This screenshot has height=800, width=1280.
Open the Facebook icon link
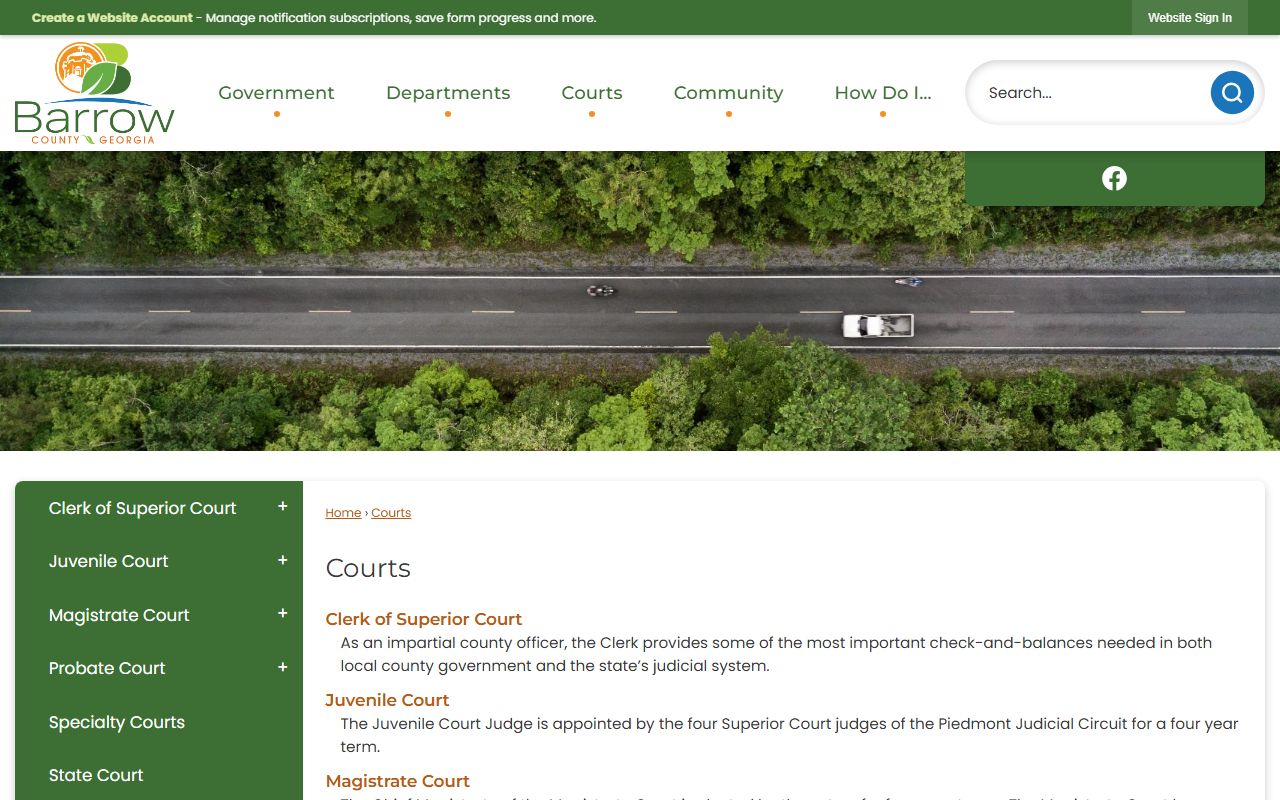coord(1114,178)
